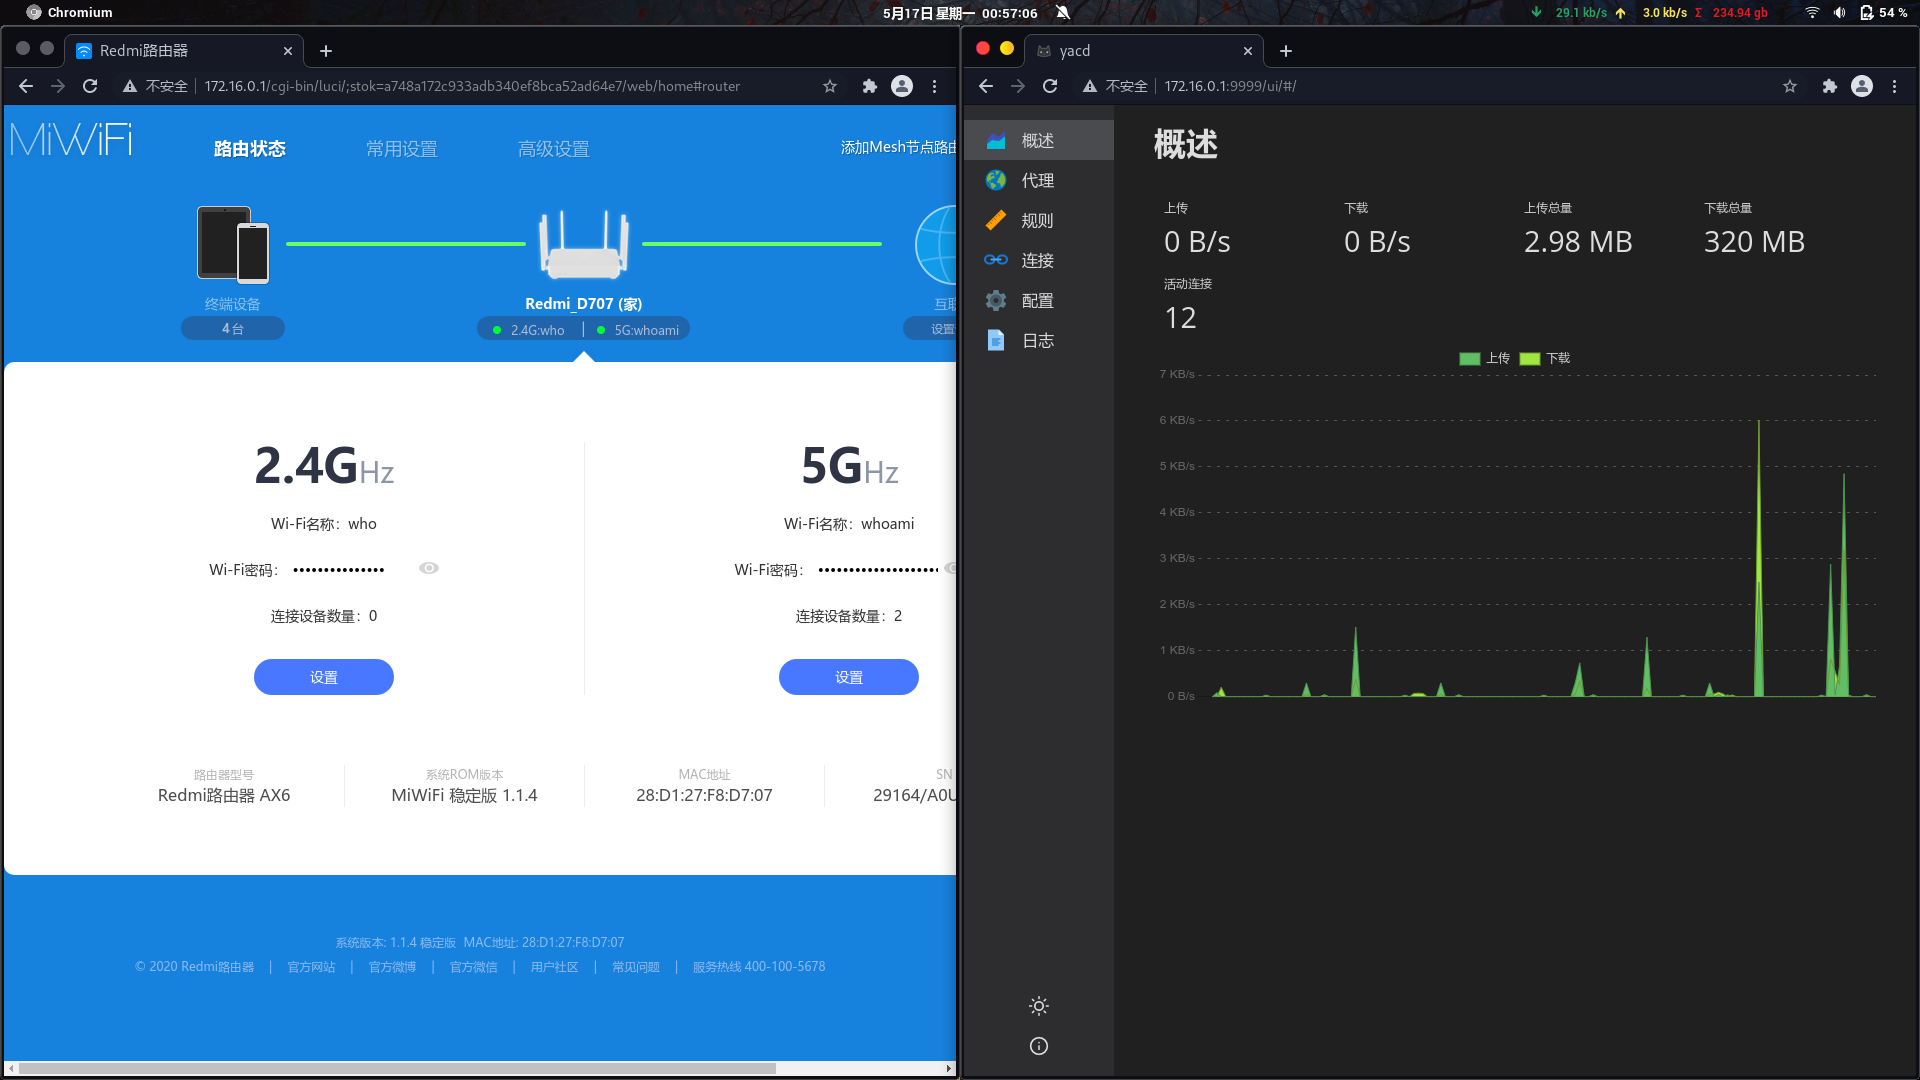Viewport: 1920px width, 1080px height.
Task: Open the 日志 (Logs) page
Action: [1036, 341]
